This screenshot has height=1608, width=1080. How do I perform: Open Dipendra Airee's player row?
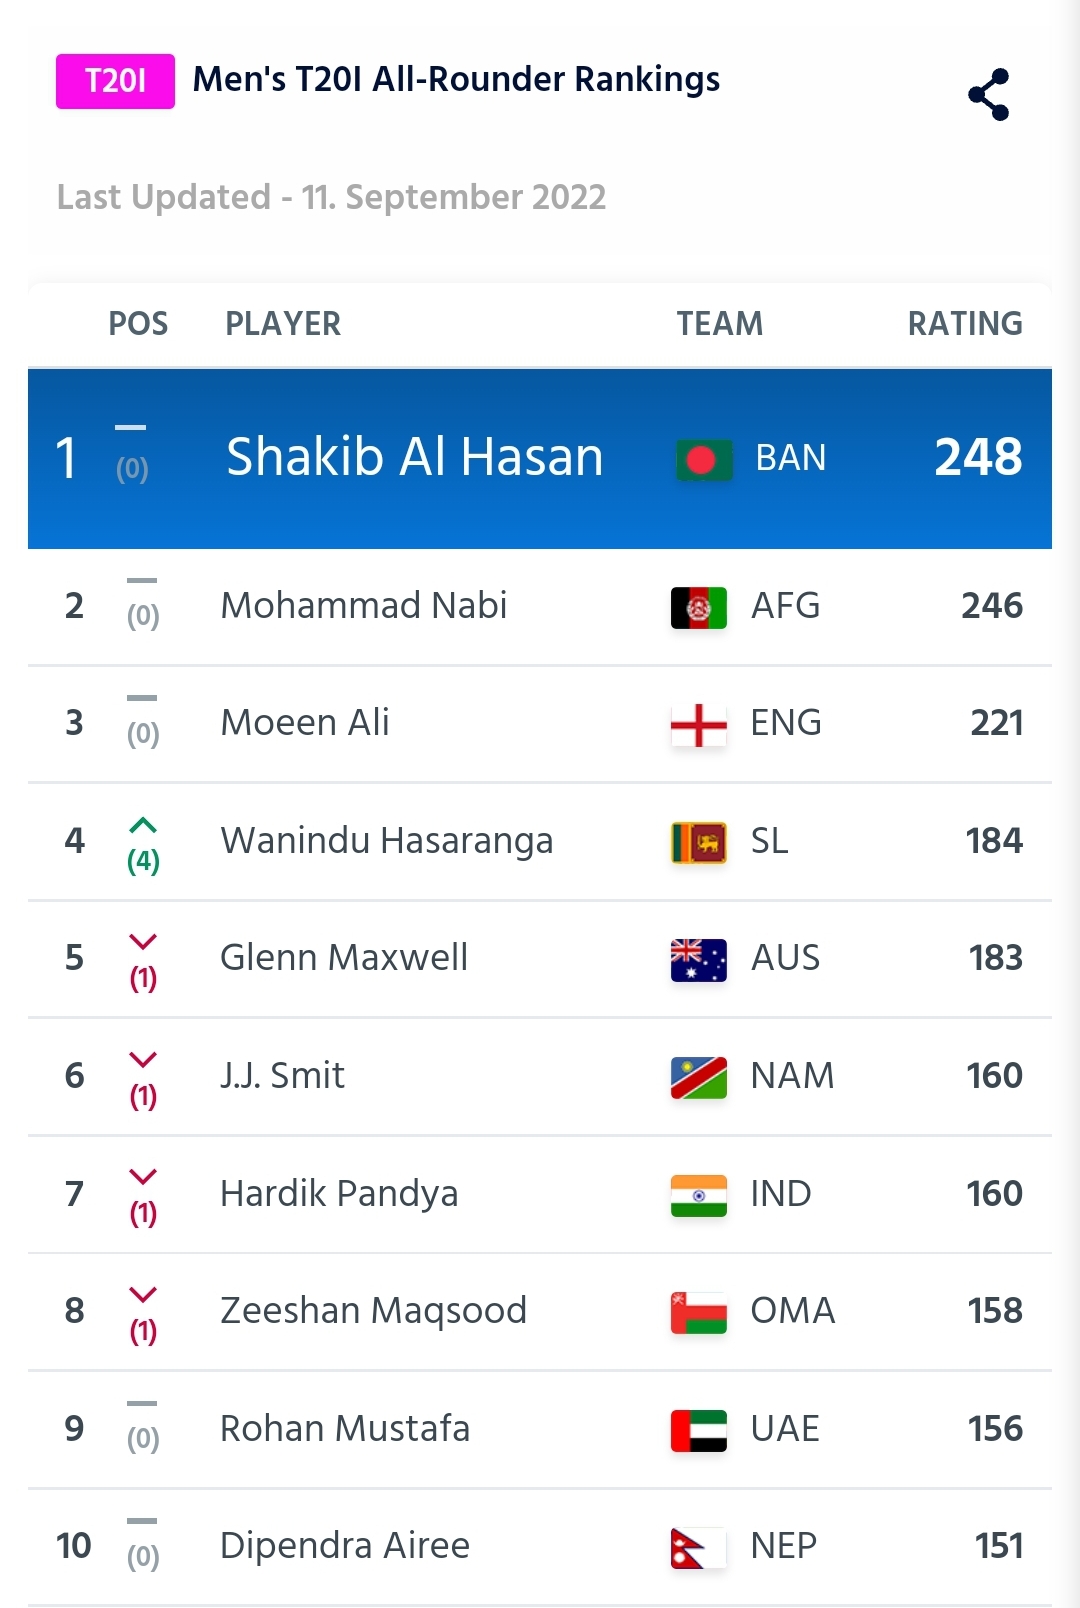tap(540, 1547)
